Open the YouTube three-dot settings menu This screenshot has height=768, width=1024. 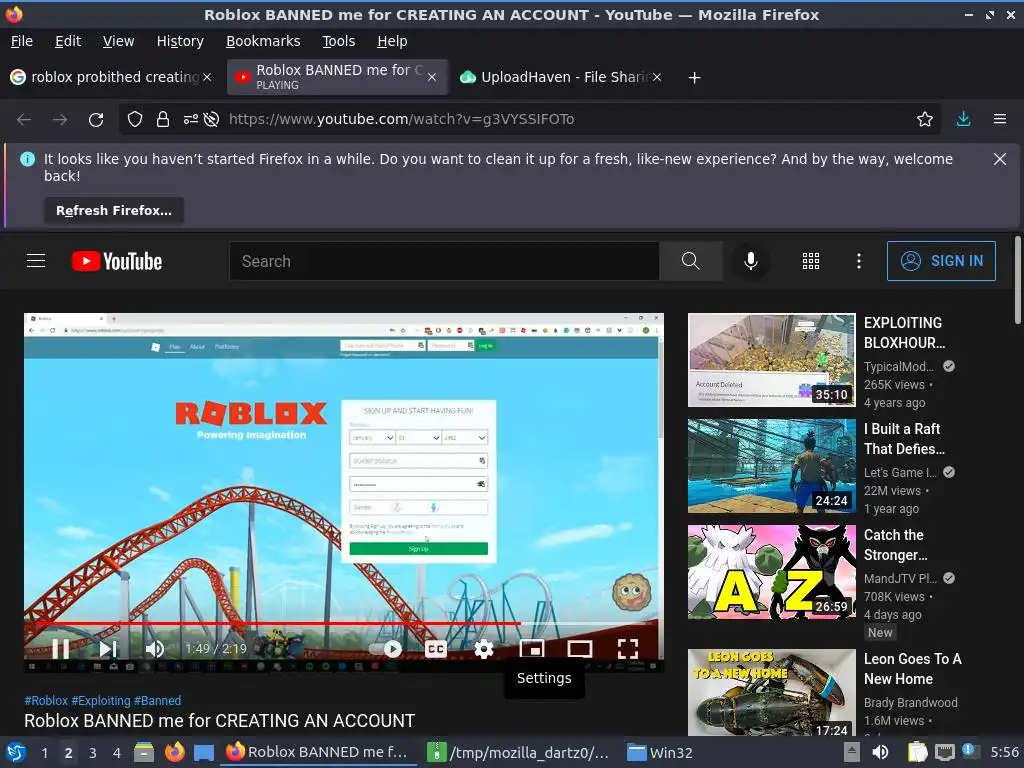click(859, 261)
